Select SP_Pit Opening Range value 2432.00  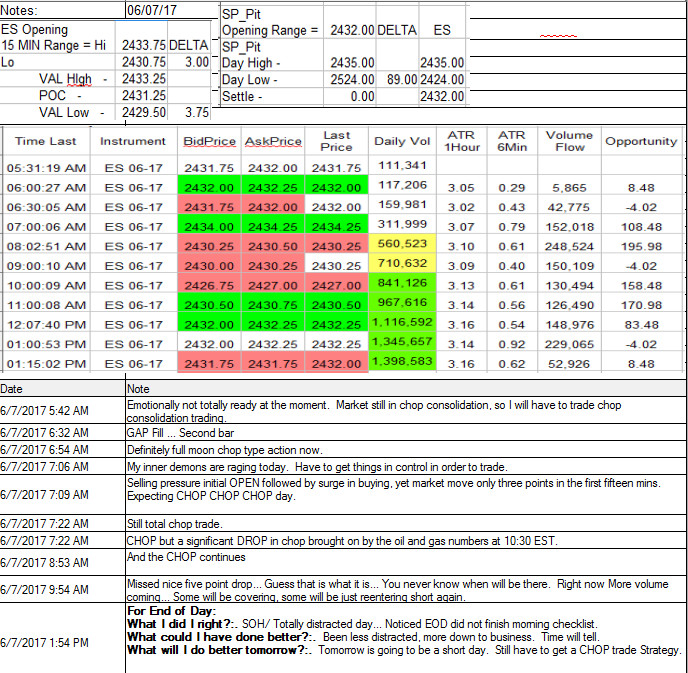(x=352, y=30)
